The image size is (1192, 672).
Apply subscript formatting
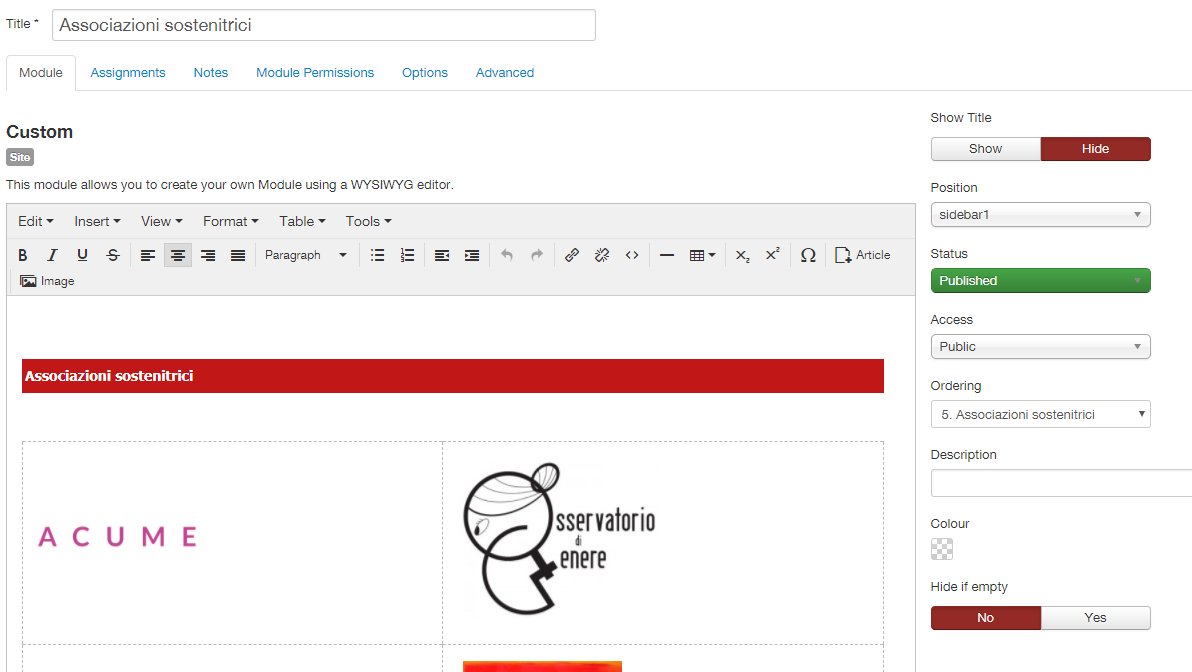click(x=743, y=255)
